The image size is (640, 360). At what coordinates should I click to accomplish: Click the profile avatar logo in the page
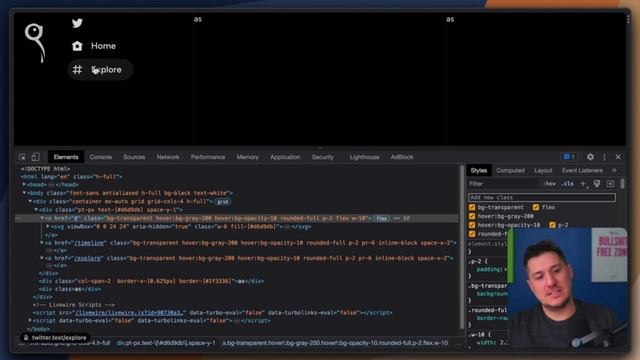pyautogui.click(x=35, y=43)
